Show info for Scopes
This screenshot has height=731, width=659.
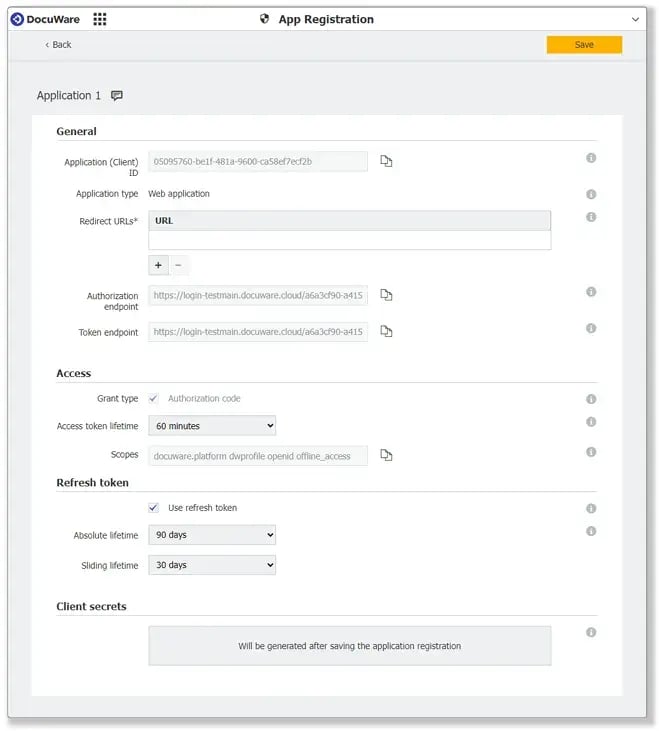point(591,452)
